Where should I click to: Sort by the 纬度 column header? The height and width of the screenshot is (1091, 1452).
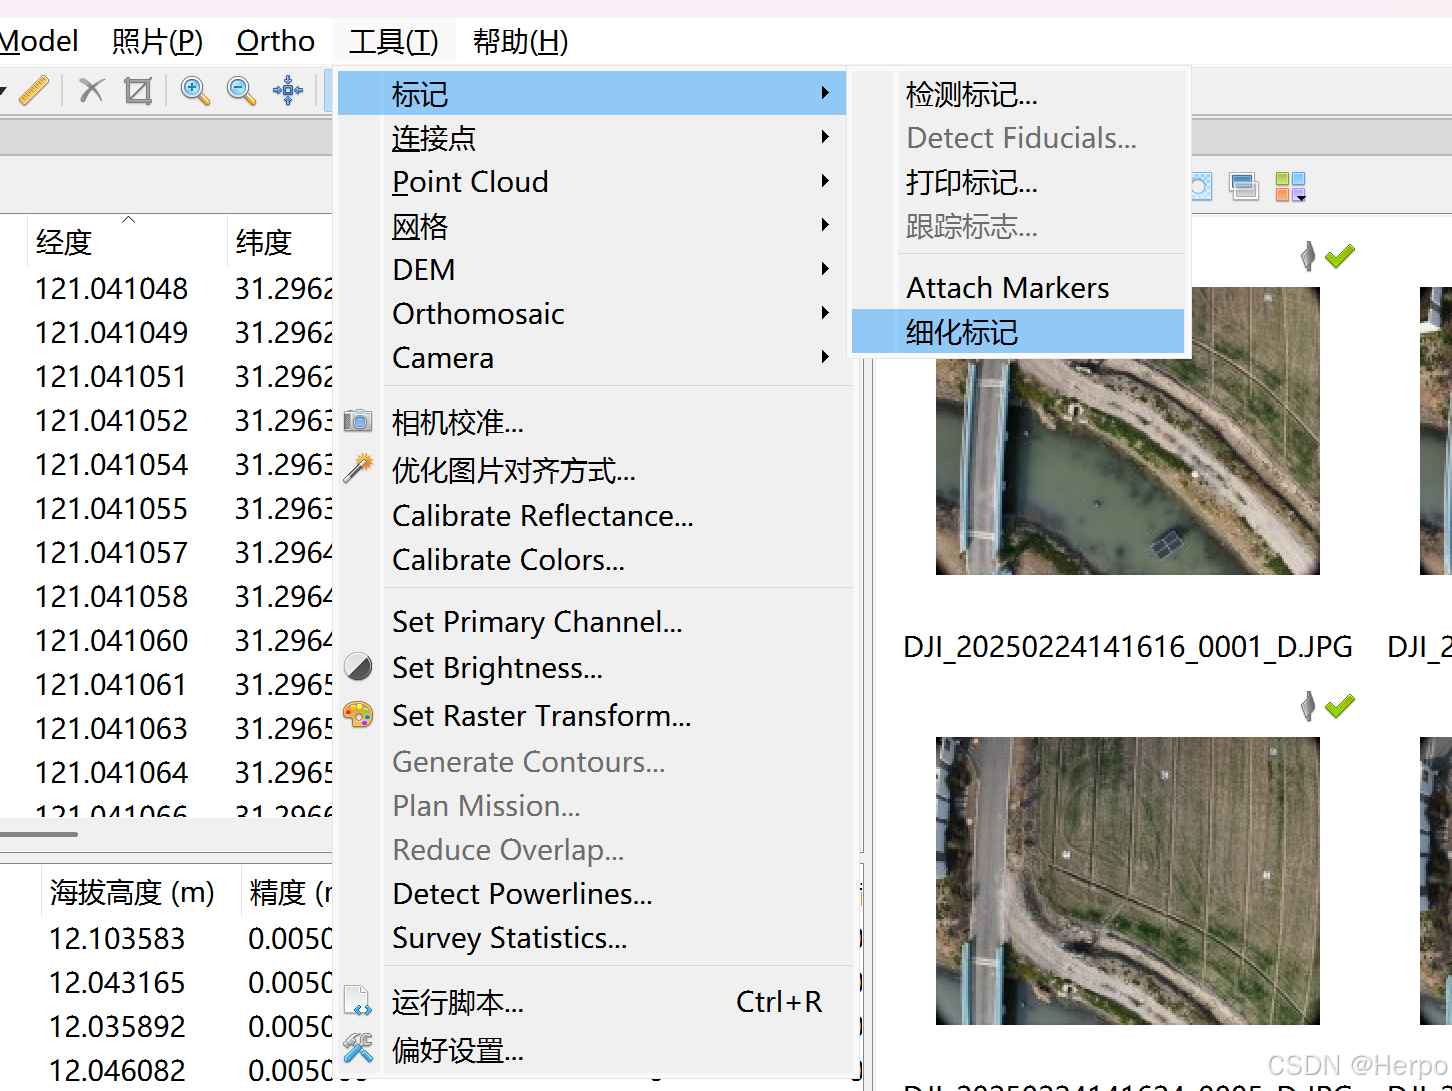[x=280, y=241]
